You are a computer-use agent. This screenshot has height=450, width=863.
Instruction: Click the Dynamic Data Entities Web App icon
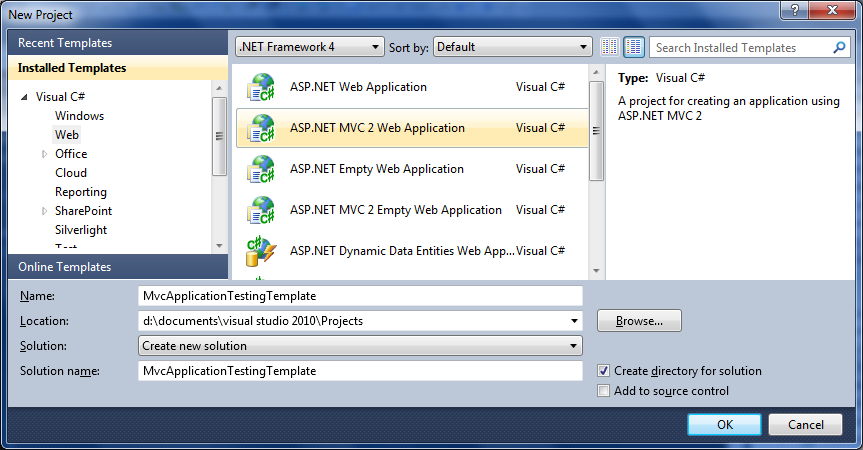point(260,251)
